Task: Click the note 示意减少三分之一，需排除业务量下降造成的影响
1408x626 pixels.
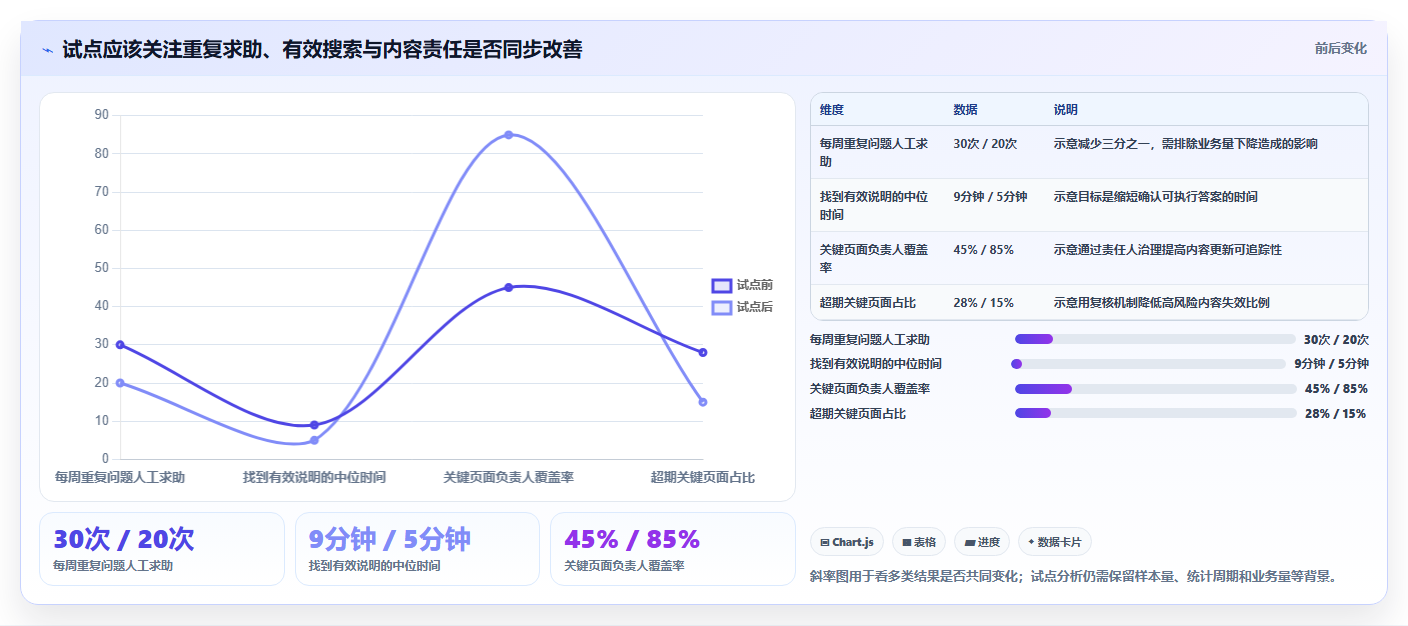Action: coord(1186,144)
